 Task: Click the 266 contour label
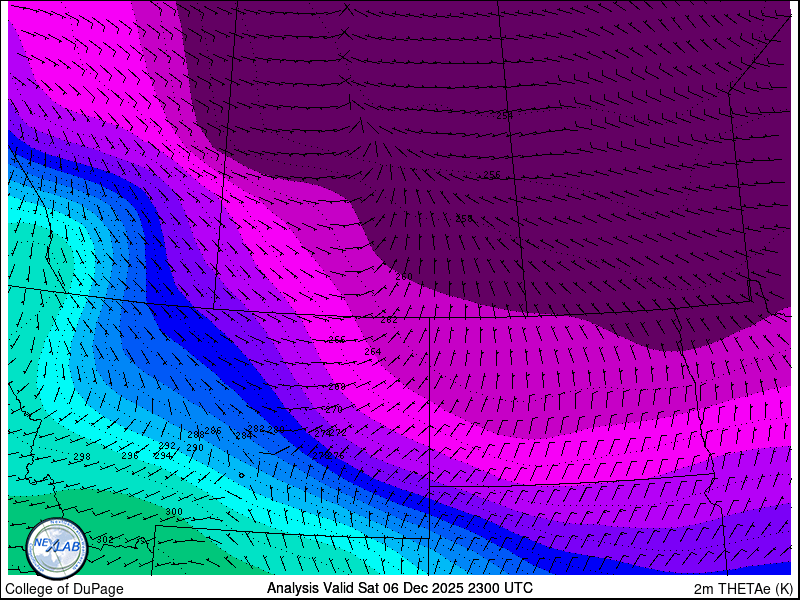(x=337, y=340)
